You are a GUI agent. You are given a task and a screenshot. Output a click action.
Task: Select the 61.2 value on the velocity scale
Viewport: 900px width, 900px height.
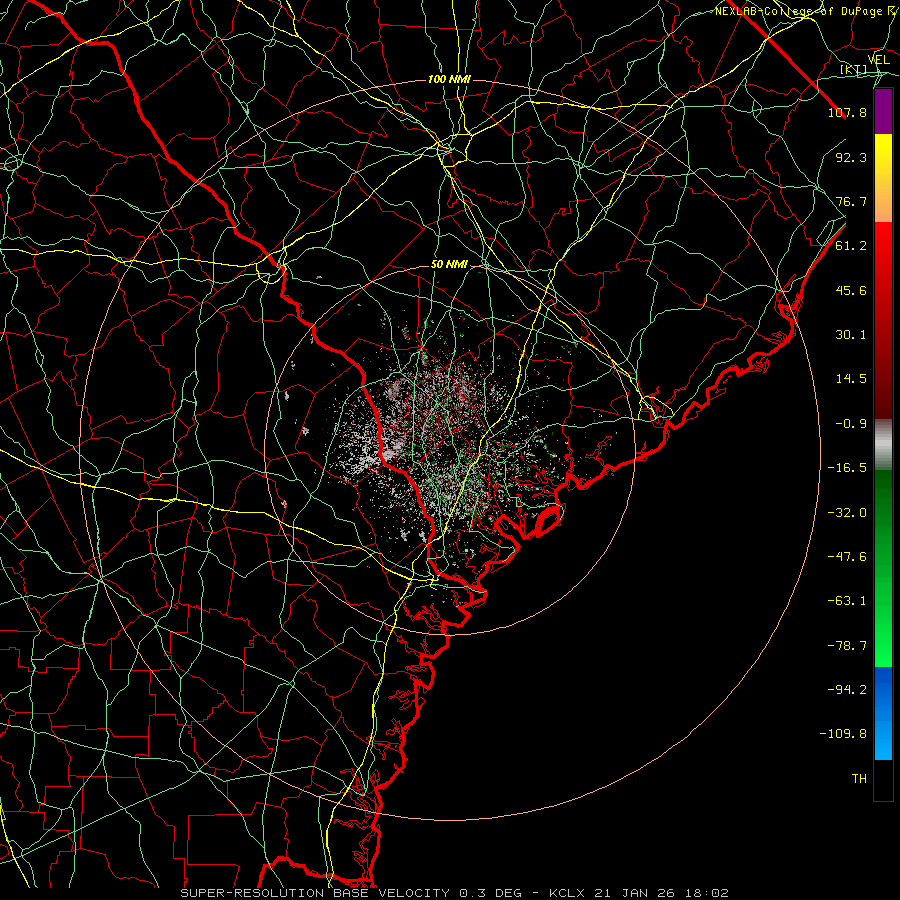(851, 246)
